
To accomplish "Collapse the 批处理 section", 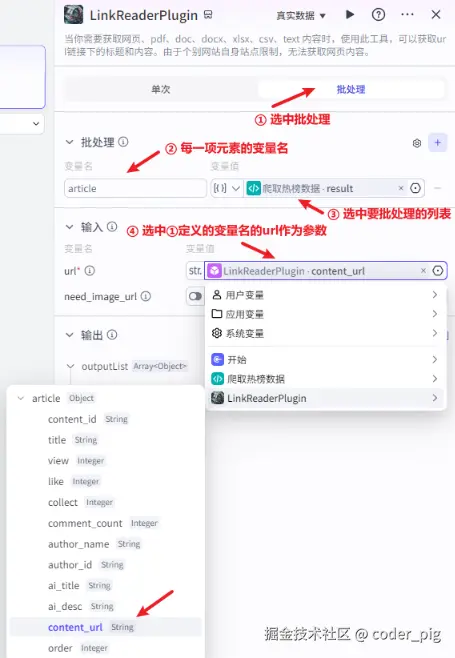I will pyautogui.click(x=69, y=142).
